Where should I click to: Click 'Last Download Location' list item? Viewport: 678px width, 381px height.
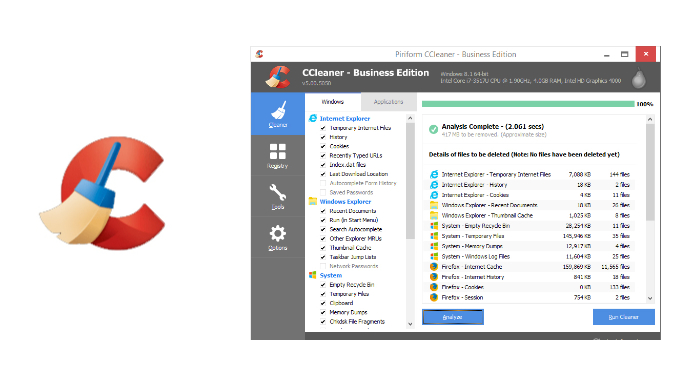[358, 174]
